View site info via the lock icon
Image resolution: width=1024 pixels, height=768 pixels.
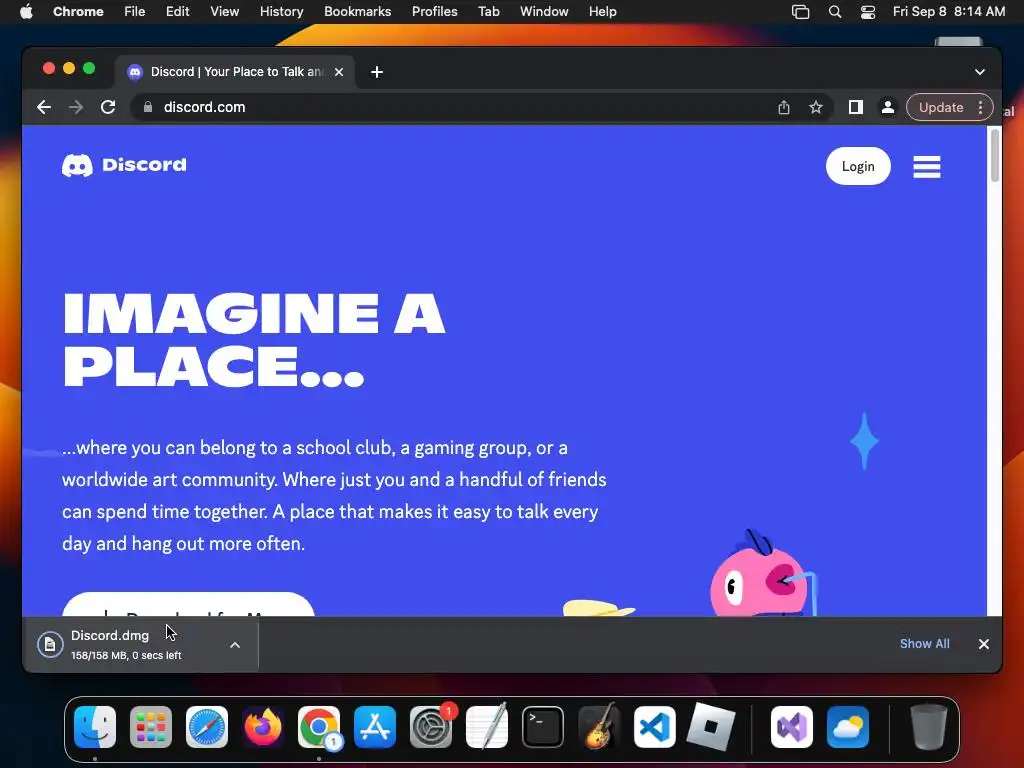[x=148, y=107]
